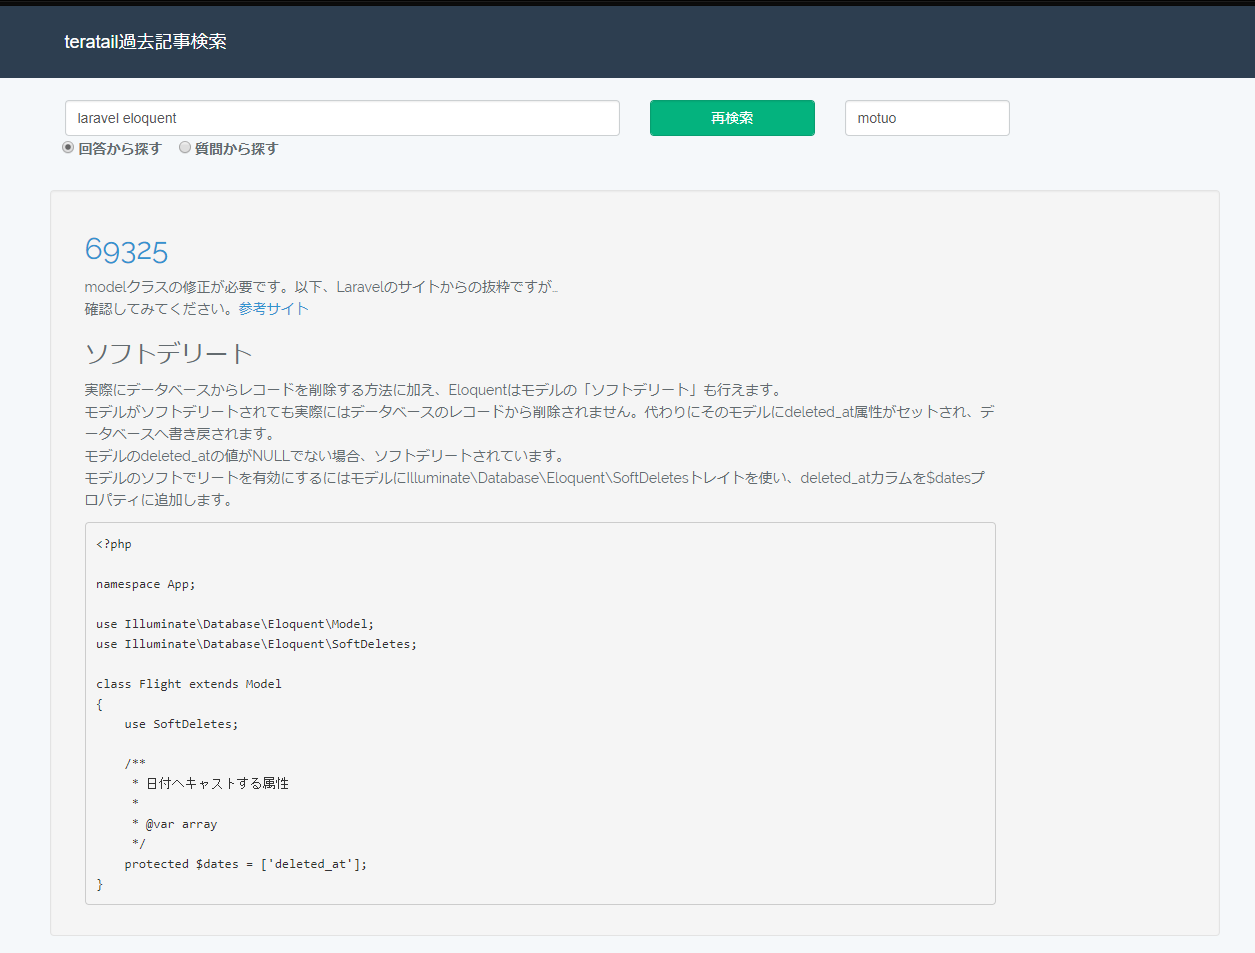Focus the username field containing motuo

pos(927,118)
